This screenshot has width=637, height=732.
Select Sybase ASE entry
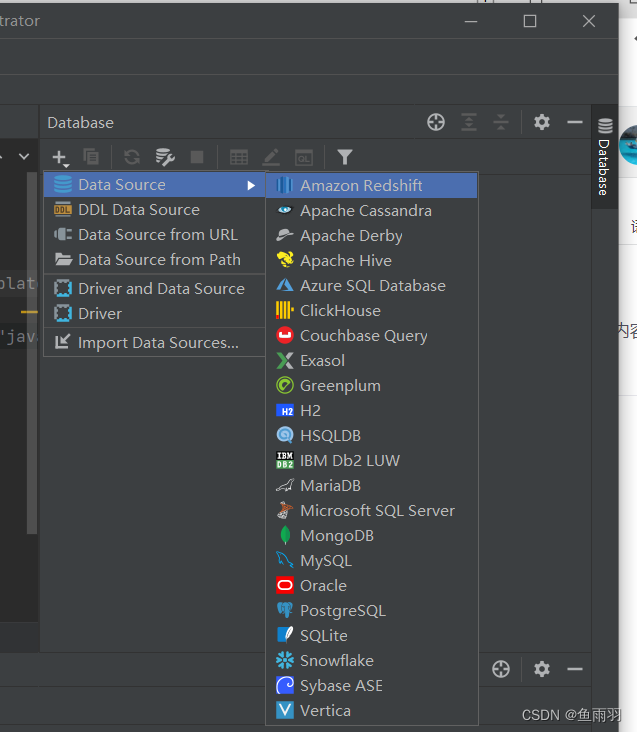pos(372,686)
